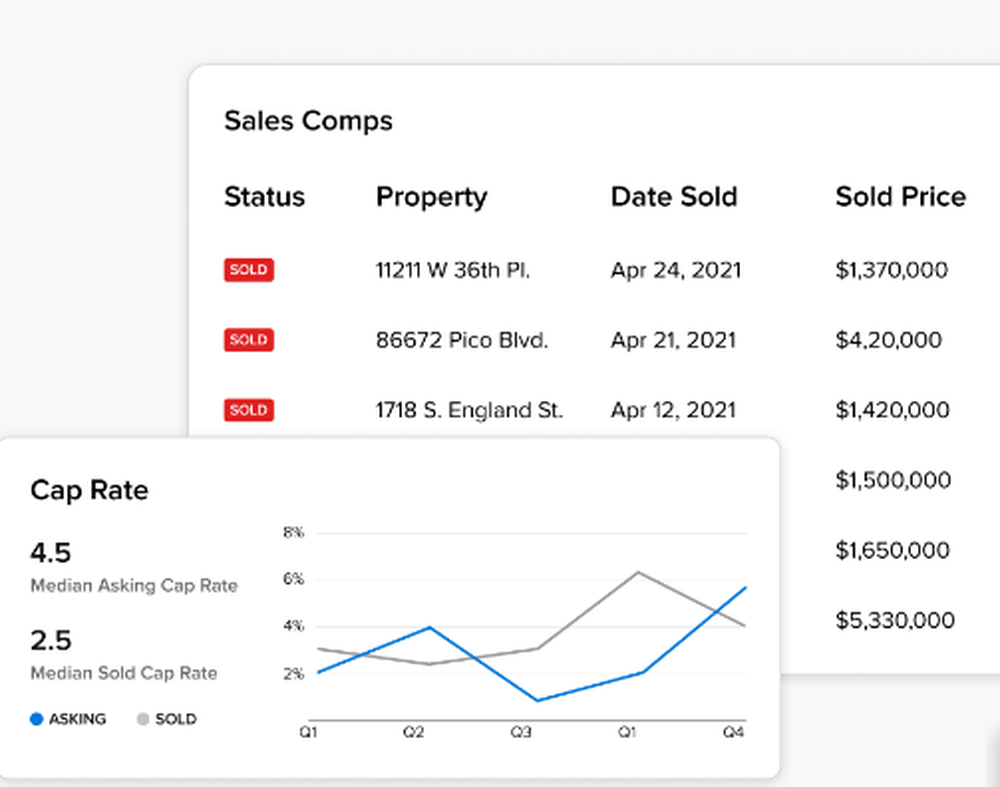Click Apr 24, 2021 date cell

tap(675, 270)
